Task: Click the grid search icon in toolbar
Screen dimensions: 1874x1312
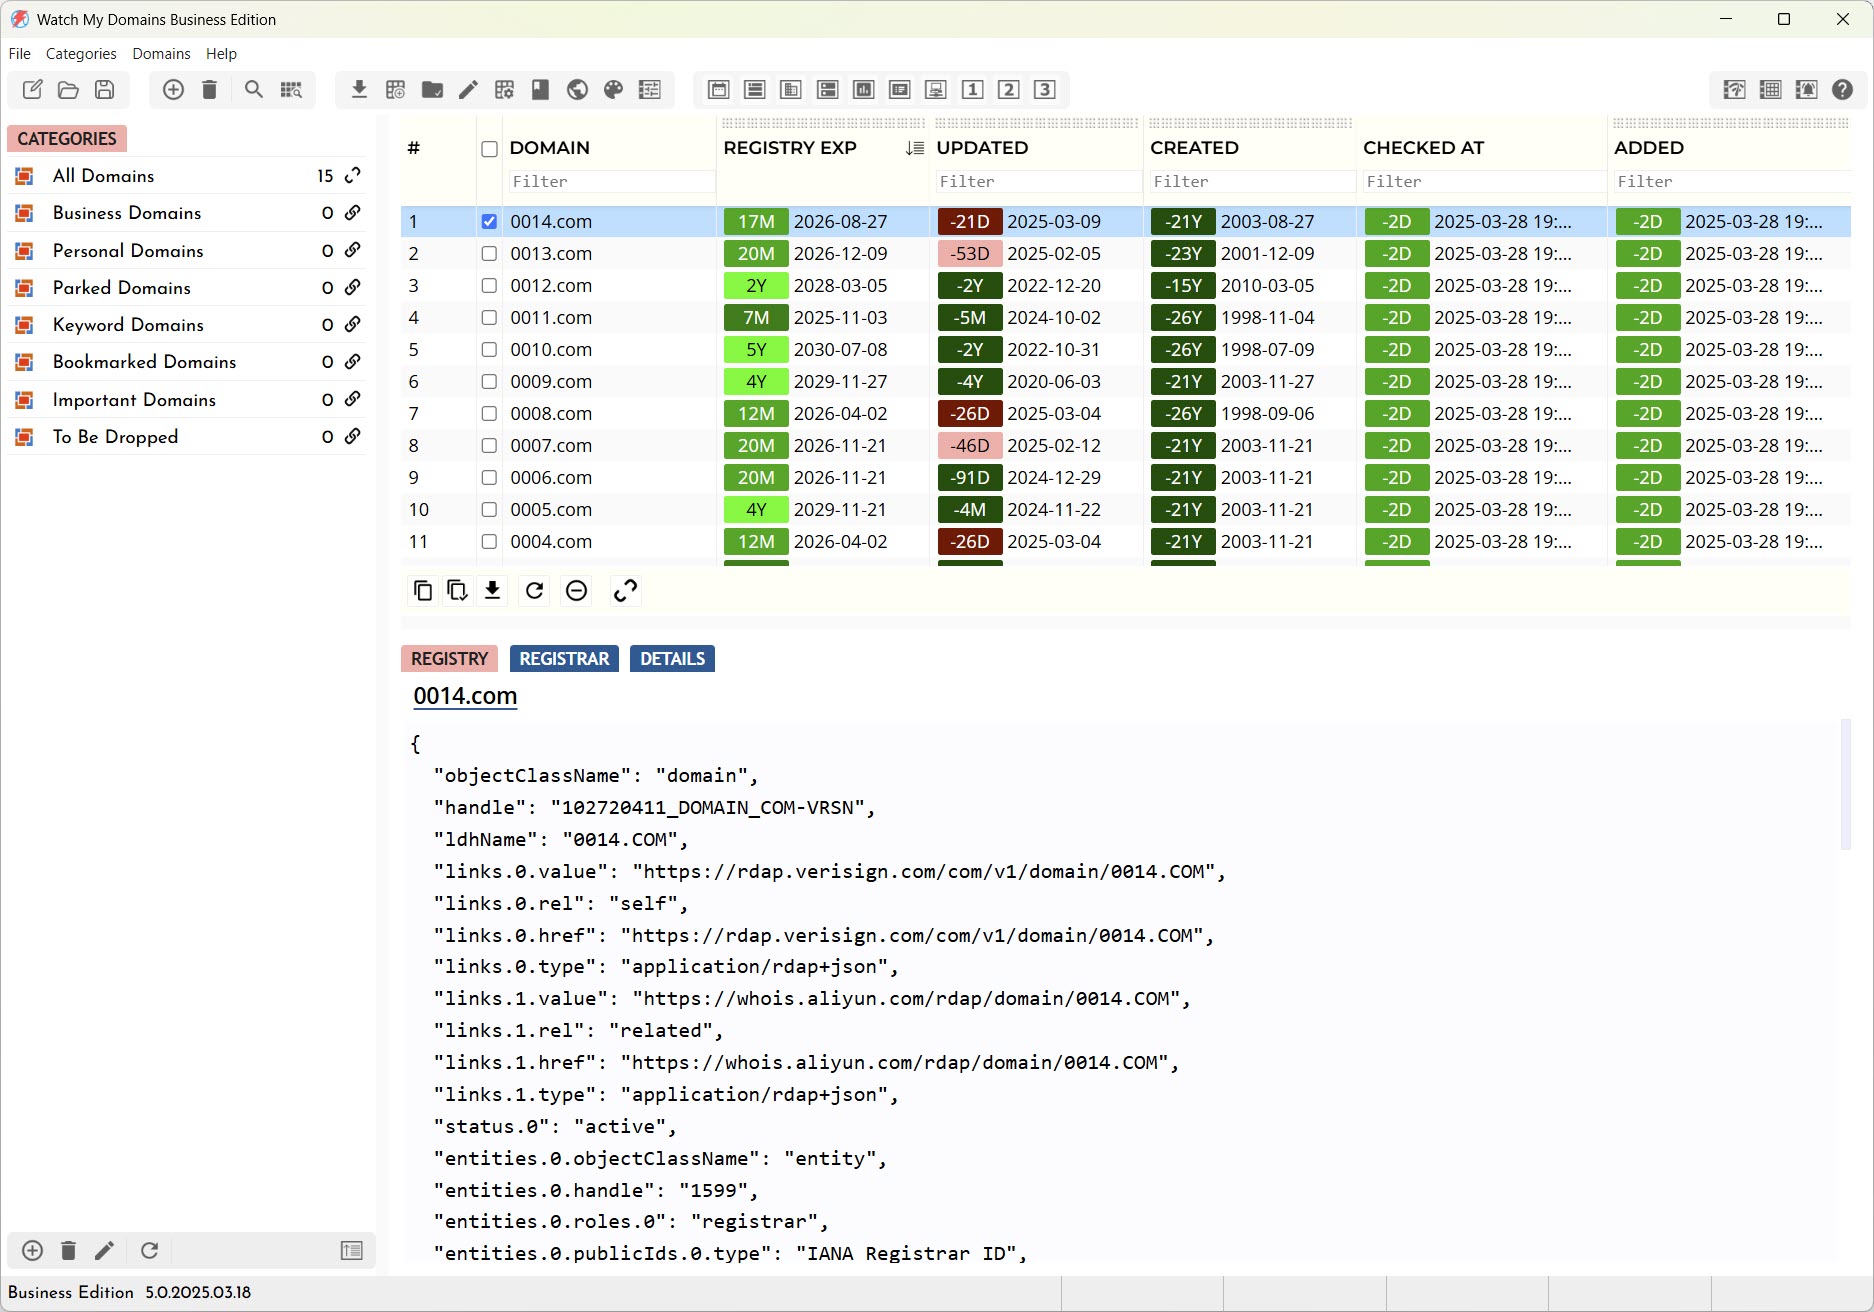Action: point(291,90)
